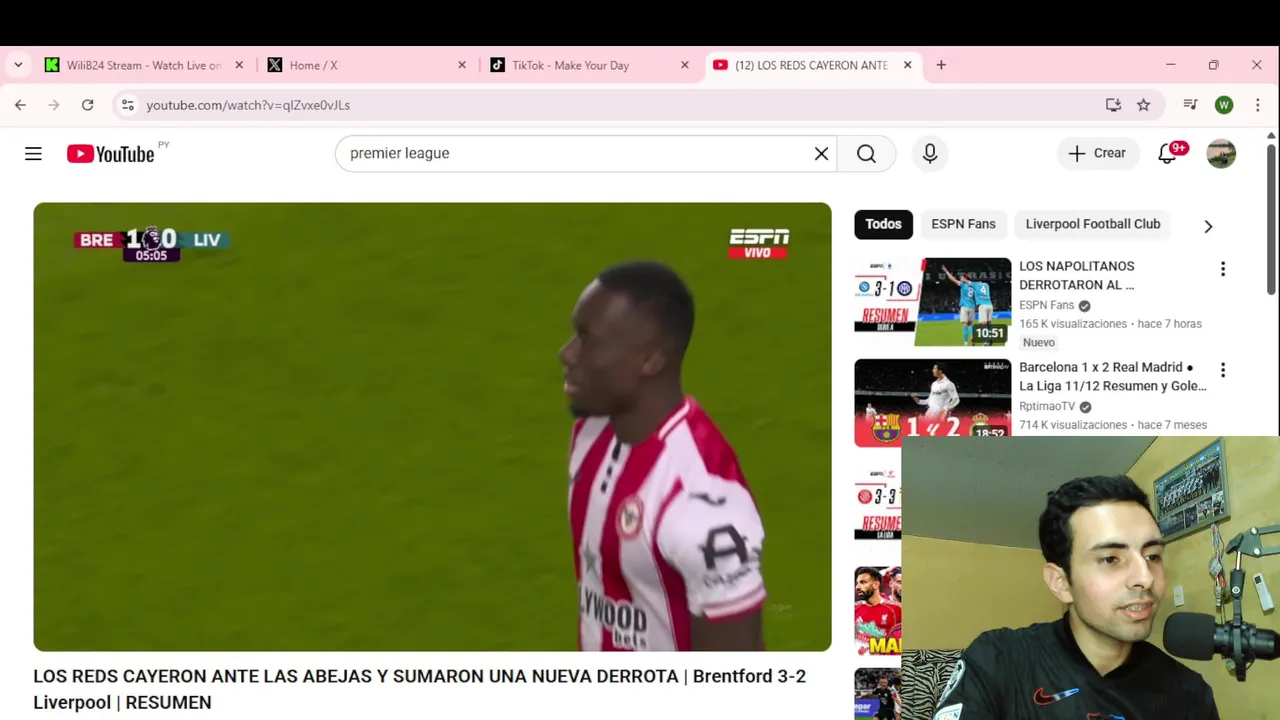Viewport: 1280px width, 720px height.
Task: Select the ESPN Fans filter chip
Action: [x=963, y=224]
